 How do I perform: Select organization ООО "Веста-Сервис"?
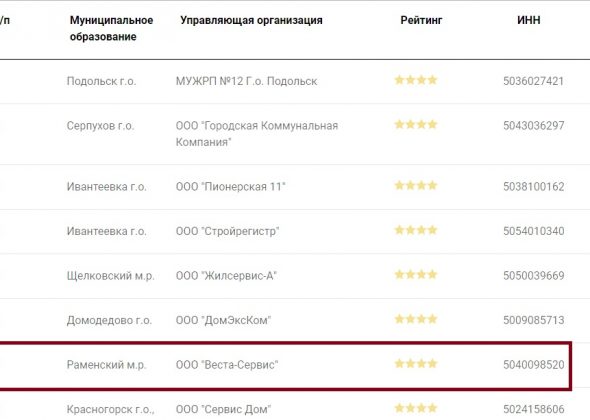tap(227, 365)
